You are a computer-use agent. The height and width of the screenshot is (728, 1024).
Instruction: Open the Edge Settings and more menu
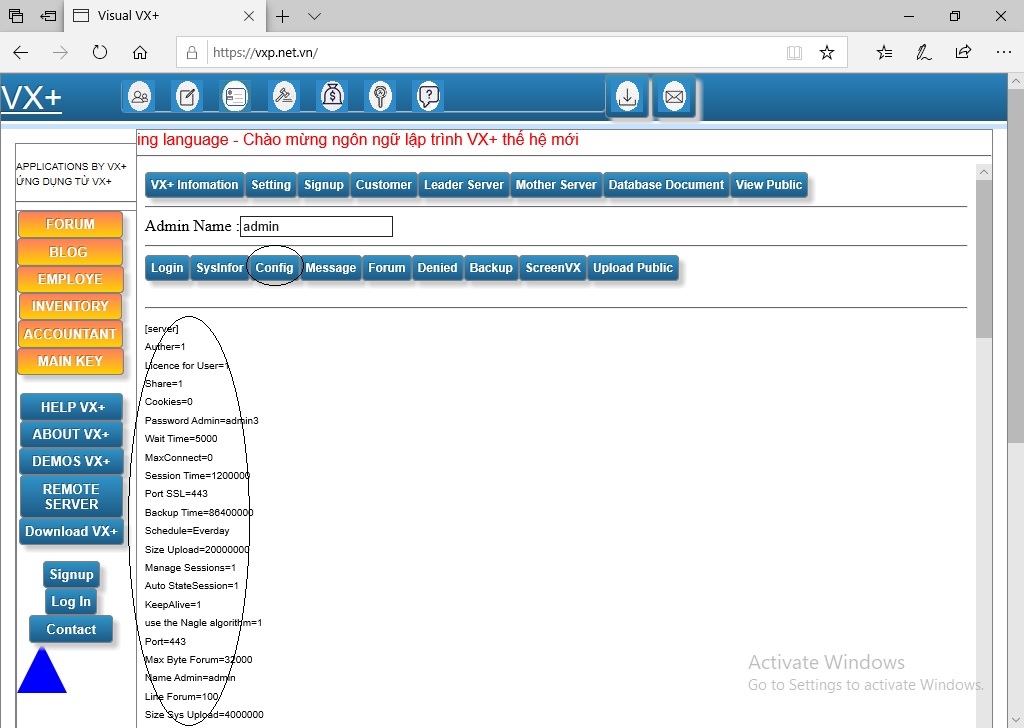(x=1003, y=52)
